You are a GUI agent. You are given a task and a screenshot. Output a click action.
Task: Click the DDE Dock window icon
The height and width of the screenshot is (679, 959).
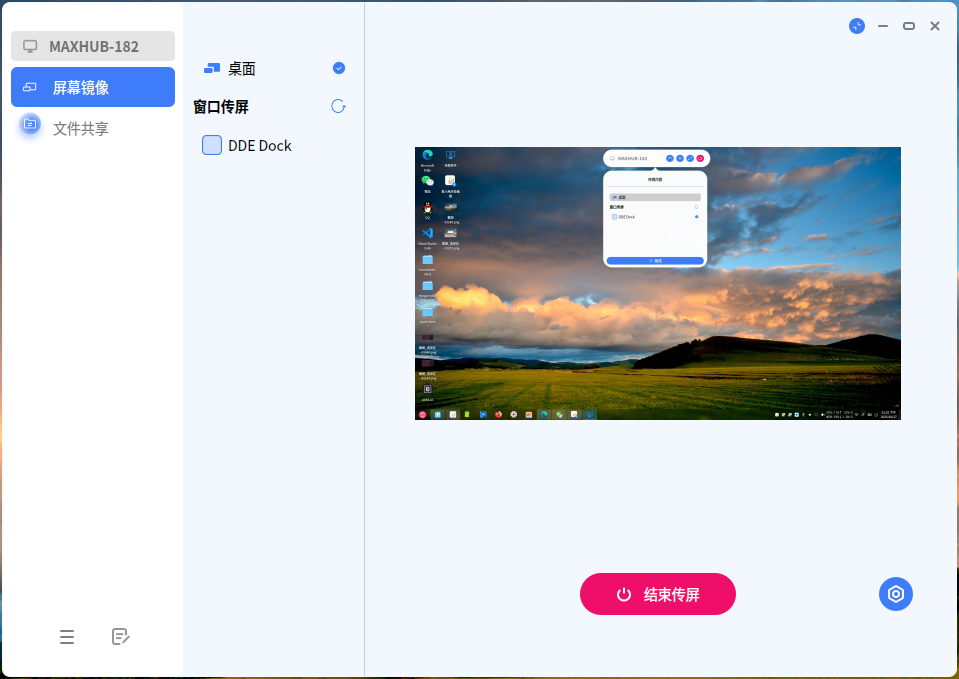tap(212, 145)
